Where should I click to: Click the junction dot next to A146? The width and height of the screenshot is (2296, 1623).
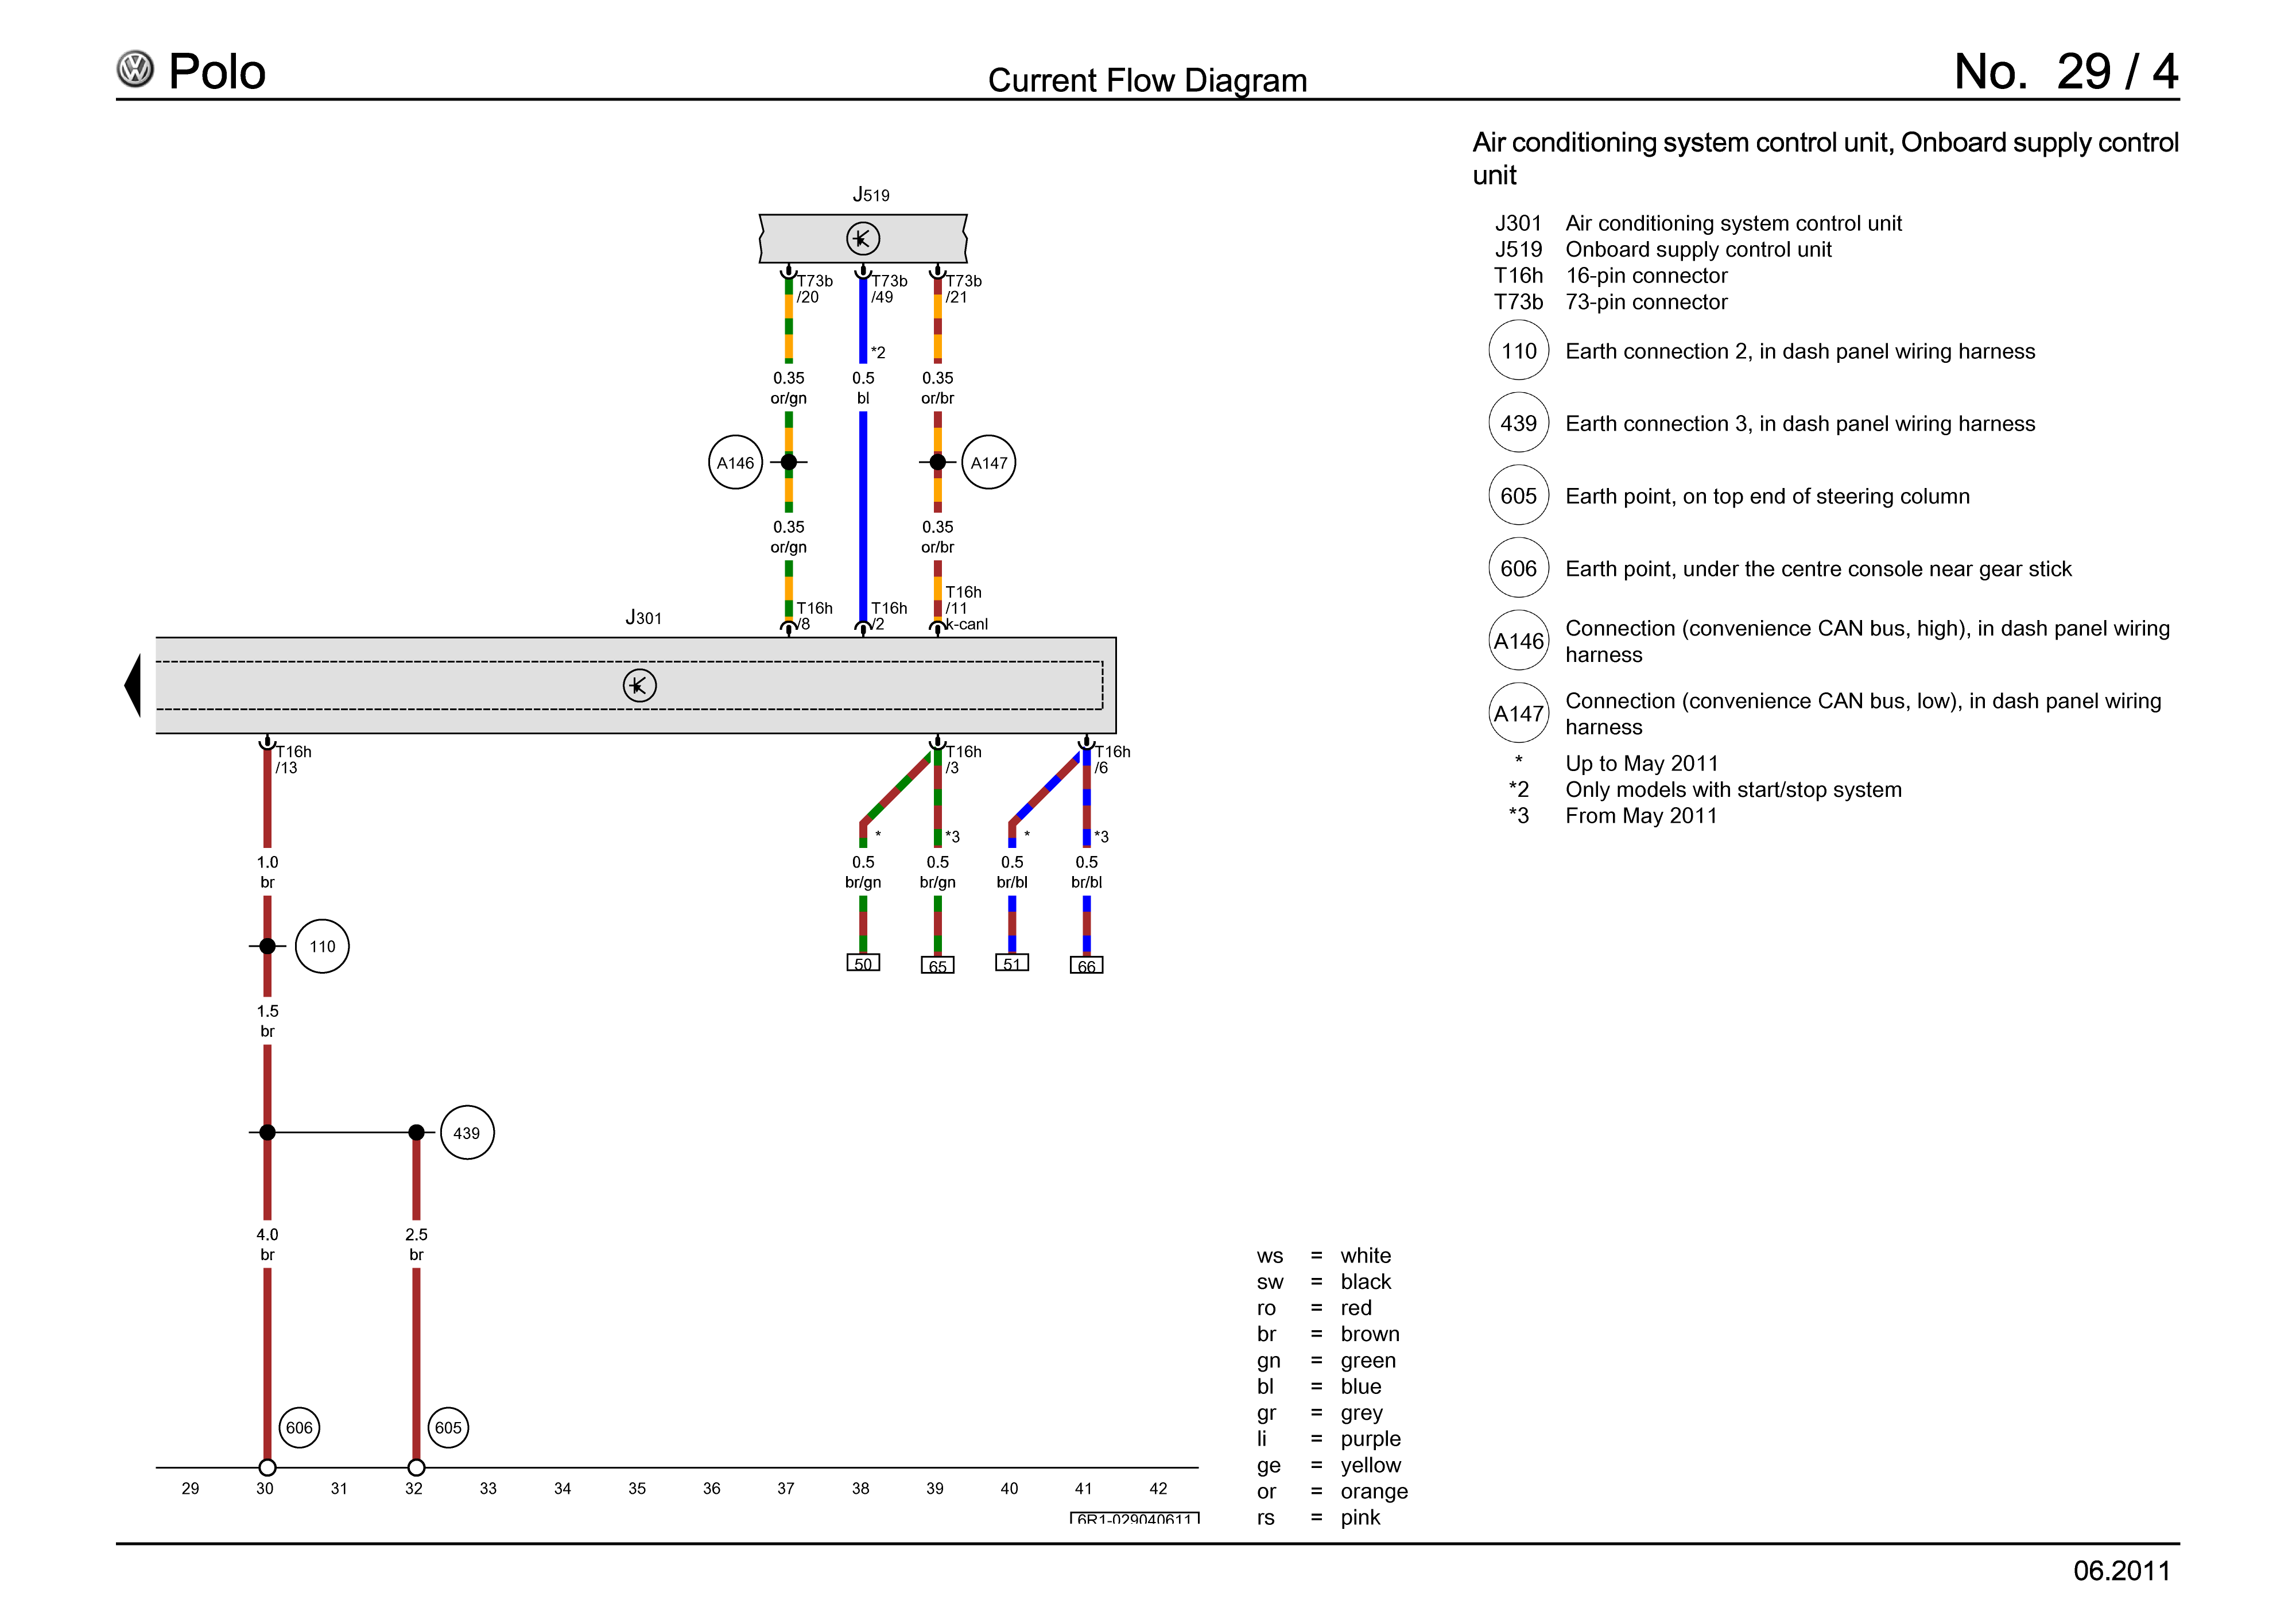pos(788,462)
